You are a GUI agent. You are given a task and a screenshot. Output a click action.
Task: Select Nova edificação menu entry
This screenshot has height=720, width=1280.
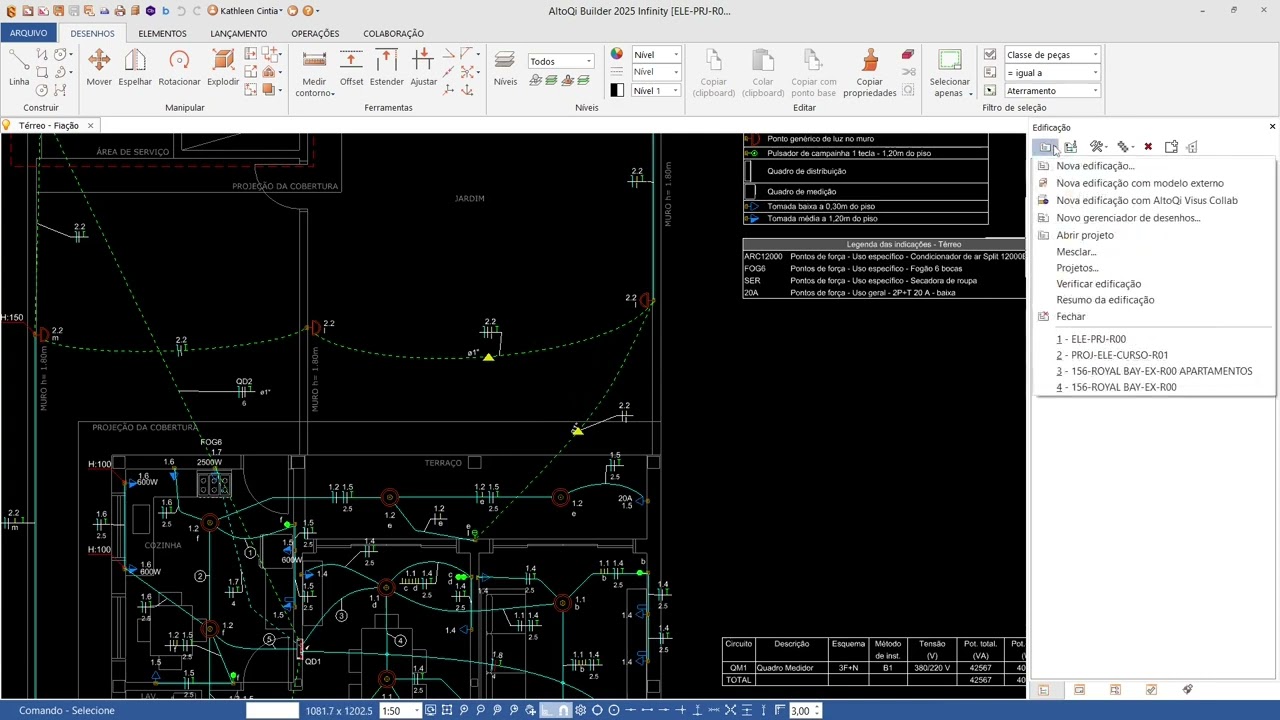[1096, 166]
